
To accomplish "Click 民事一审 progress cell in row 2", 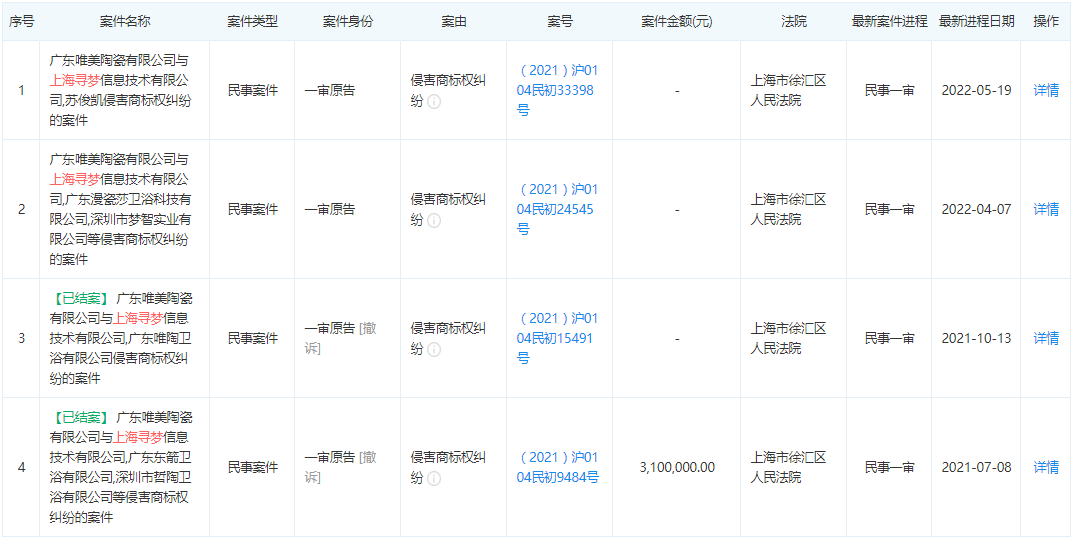I will point(889,209).
